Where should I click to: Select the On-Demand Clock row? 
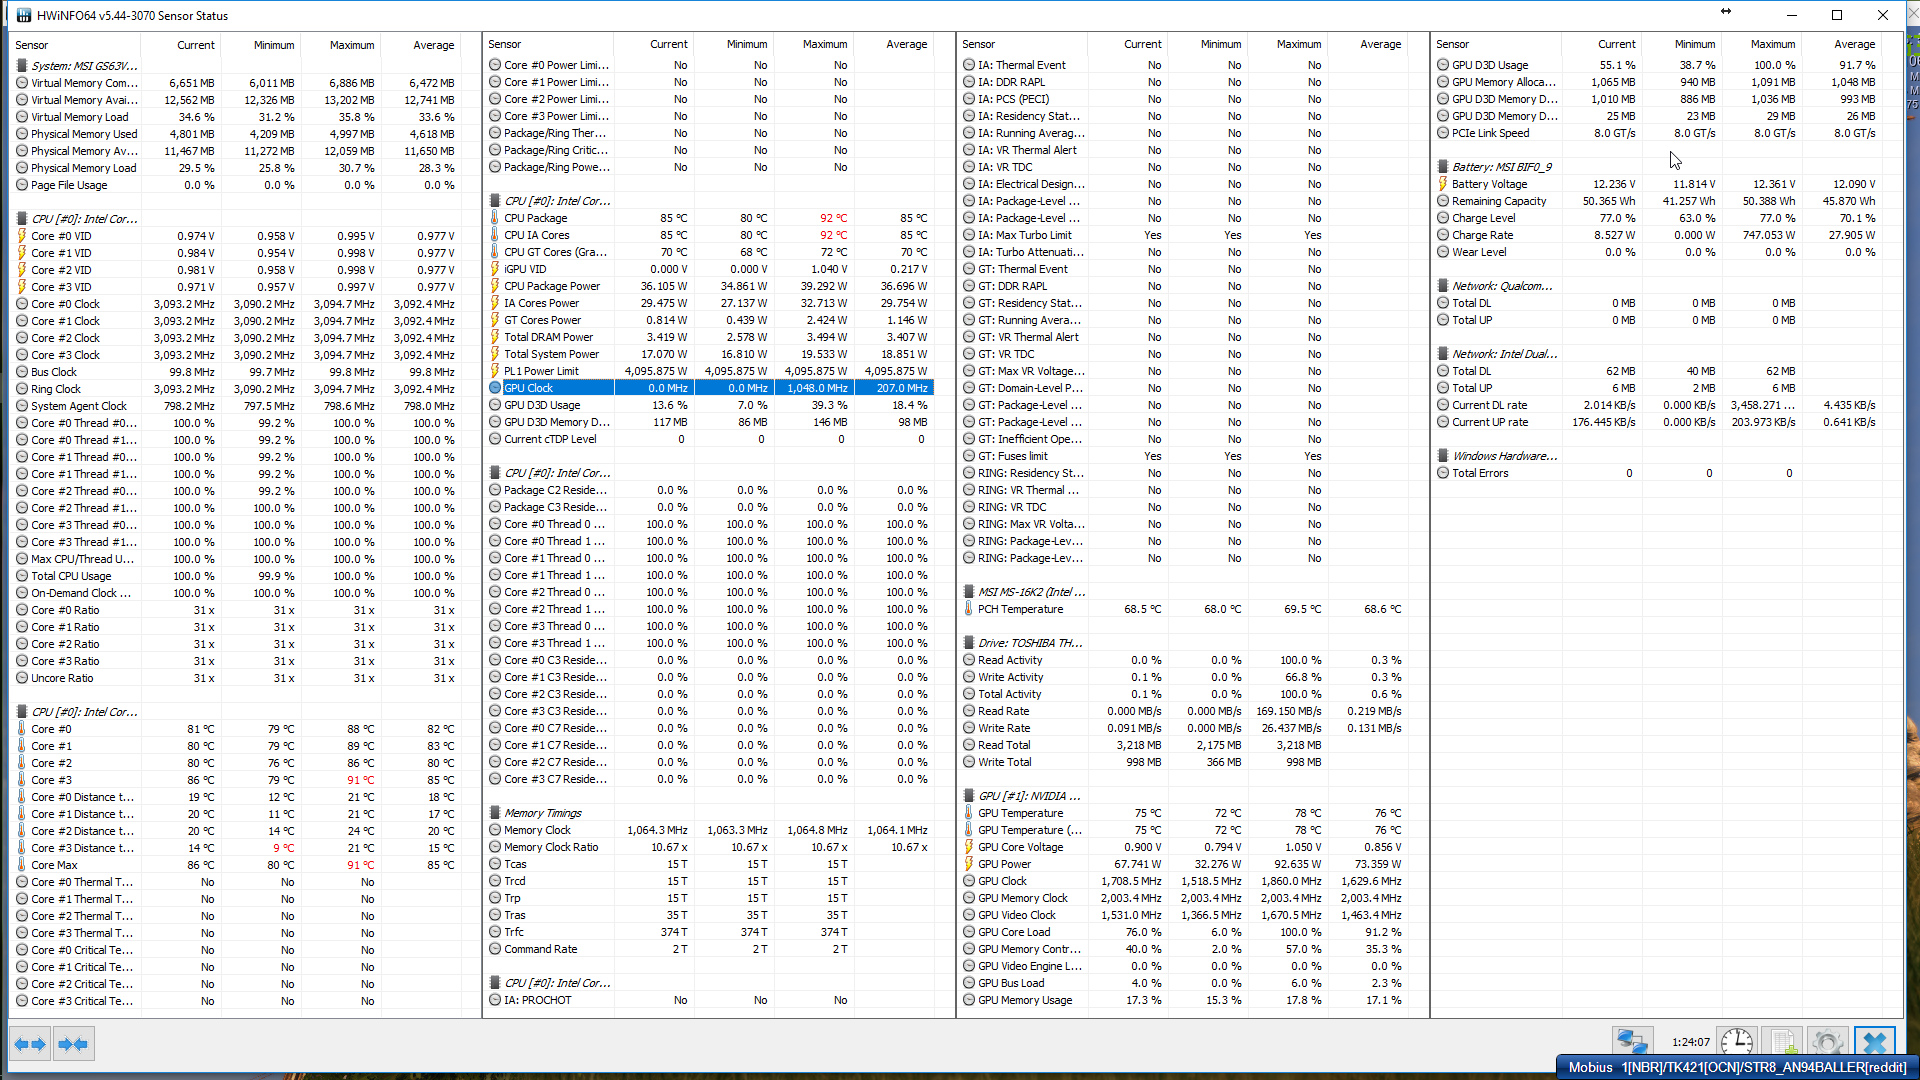[237, 593]
